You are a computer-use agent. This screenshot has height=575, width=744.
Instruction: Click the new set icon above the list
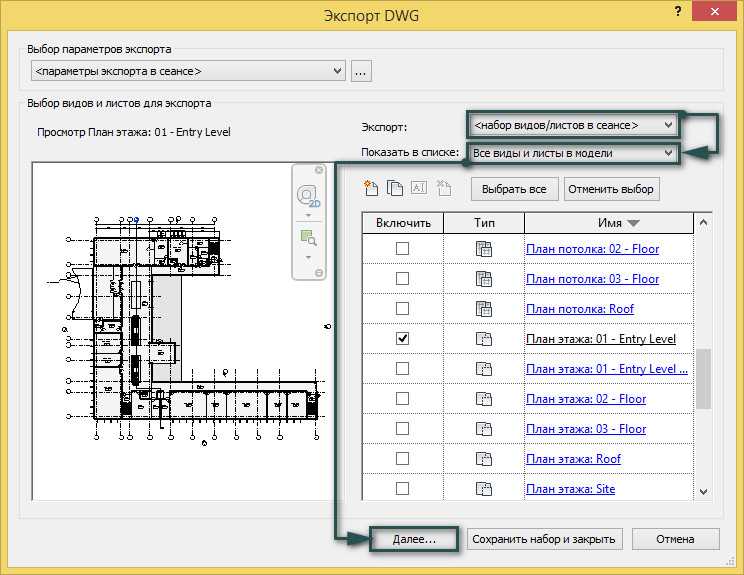click(371, 188)
